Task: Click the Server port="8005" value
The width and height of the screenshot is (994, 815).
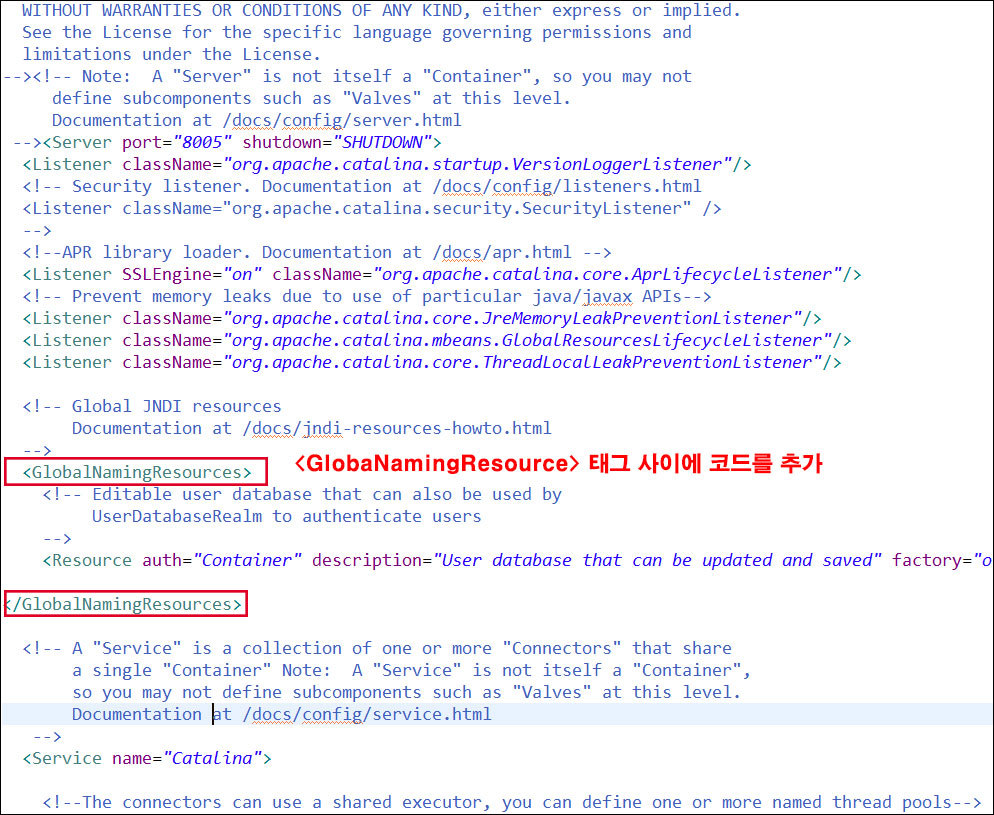Action: click(202, 142)
